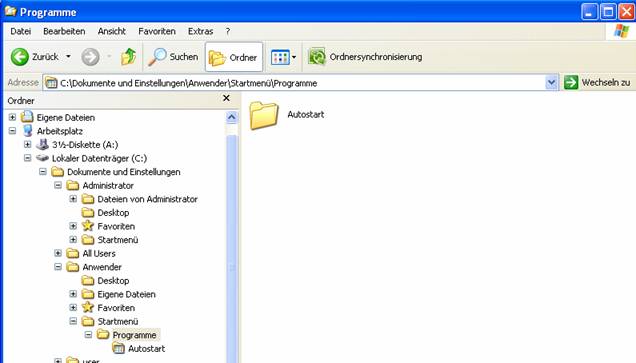The image size is (636, 363).
Task: Open the Ansicht menu
Action: [112, 31]
